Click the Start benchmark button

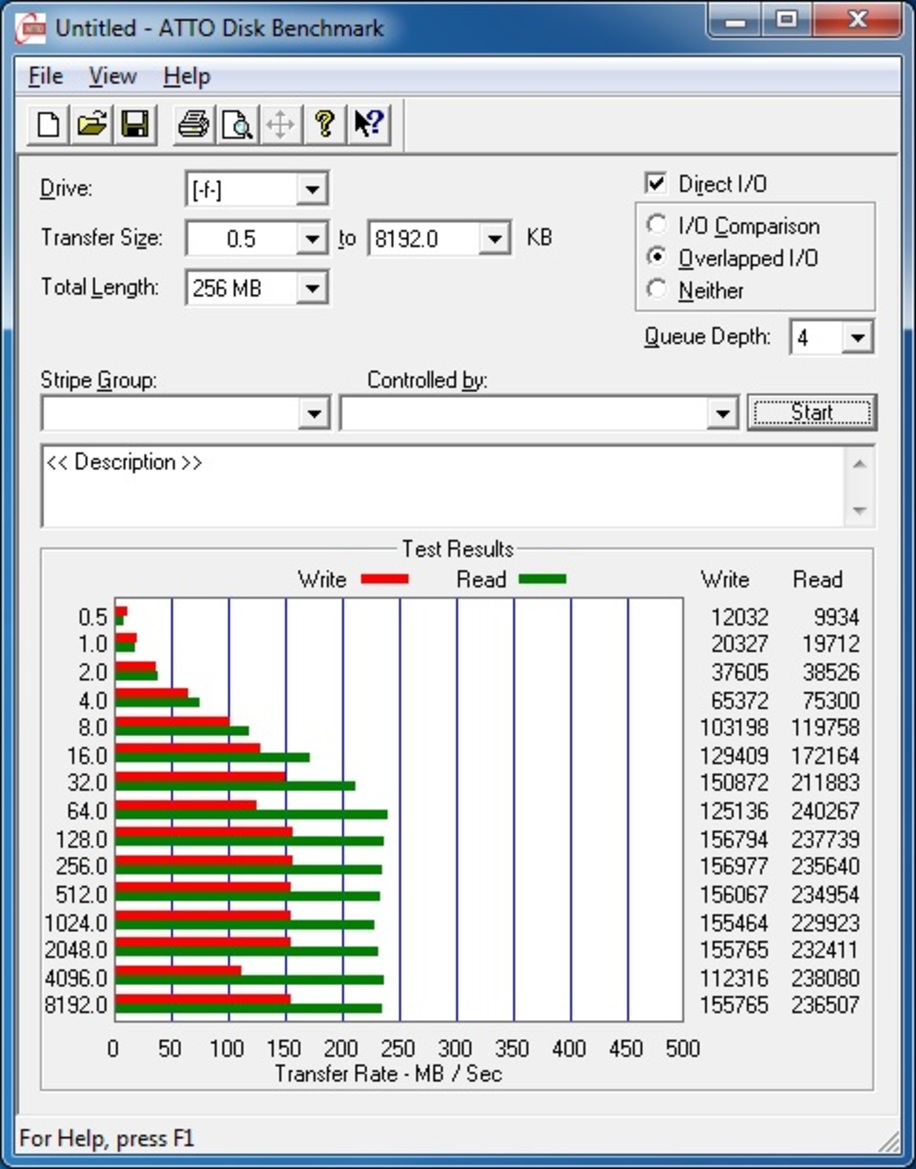[812, 412]
